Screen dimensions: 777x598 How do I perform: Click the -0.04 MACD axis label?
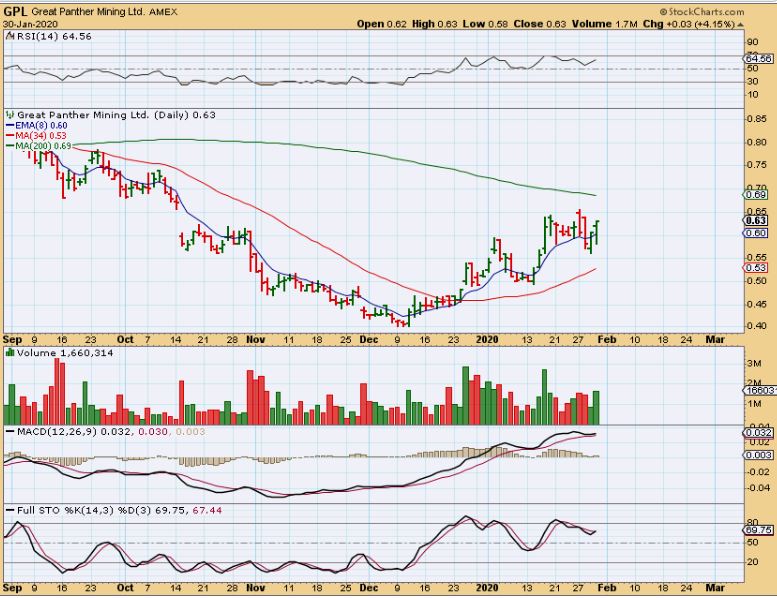[x=758, y=488]
